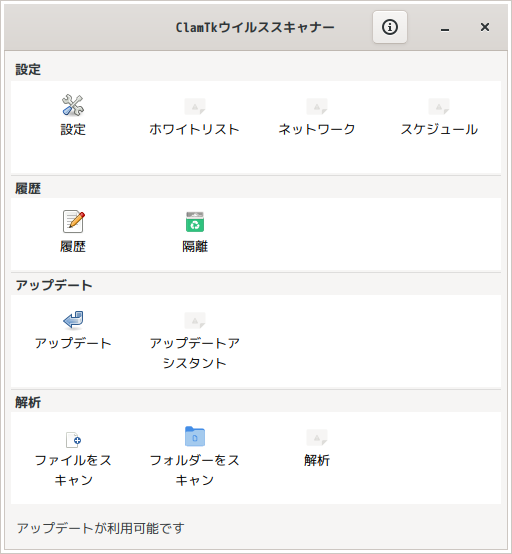
Task: View scan 履歴 notepad pencil icon
Action: coord(73,222)
